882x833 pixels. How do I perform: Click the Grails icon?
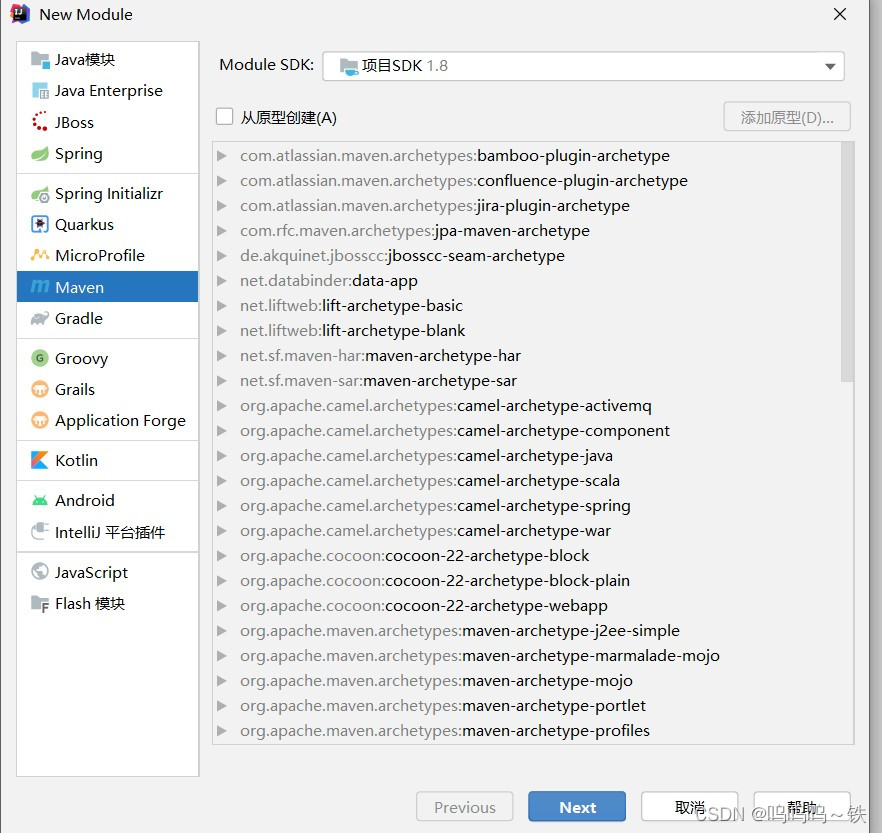tap(40, 389)
